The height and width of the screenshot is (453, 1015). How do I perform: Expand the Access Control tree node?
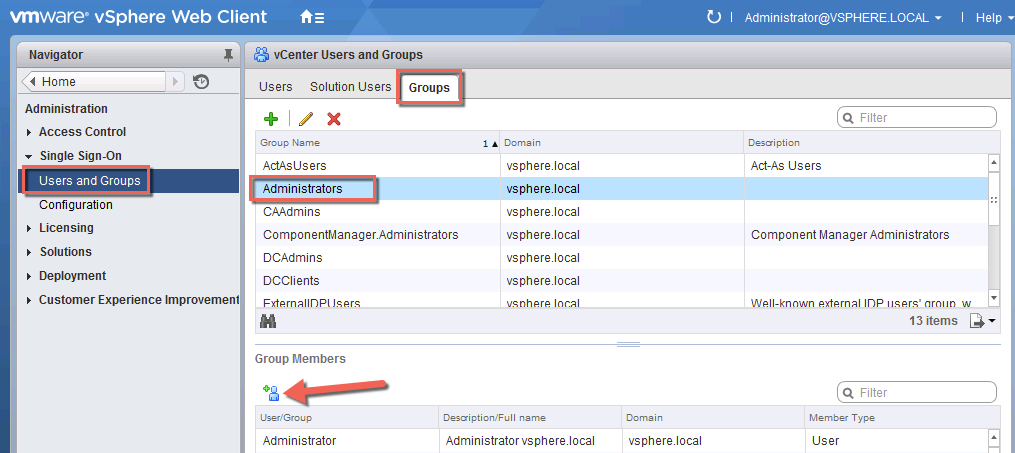point(30,132)
